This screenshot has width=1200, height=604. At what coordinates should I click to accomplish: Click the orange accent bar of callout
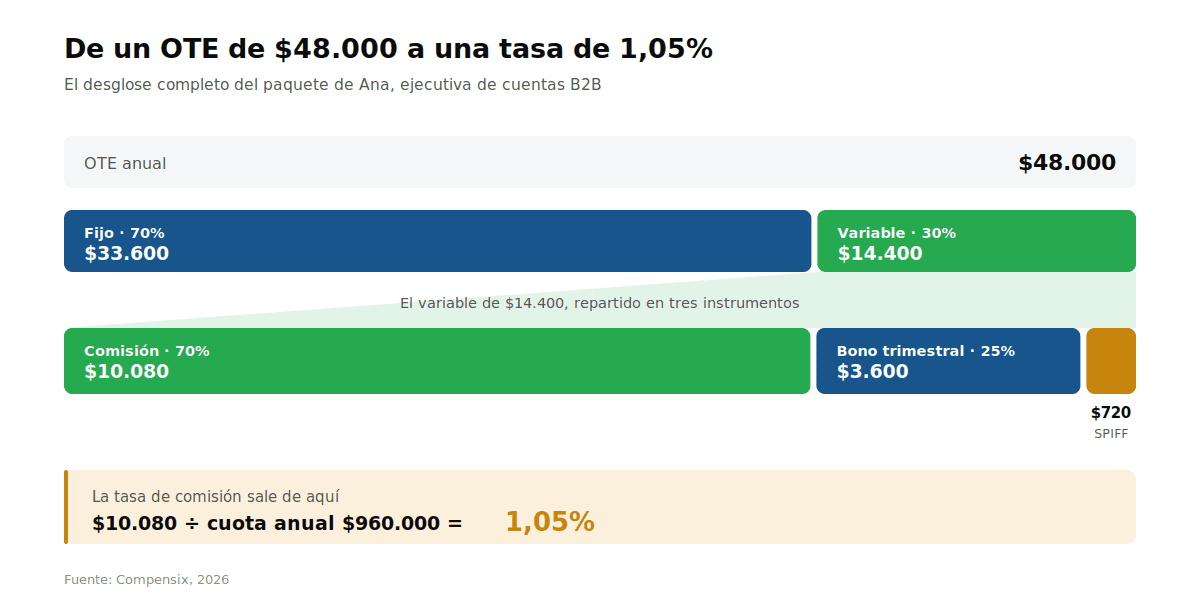pos(66,507)
